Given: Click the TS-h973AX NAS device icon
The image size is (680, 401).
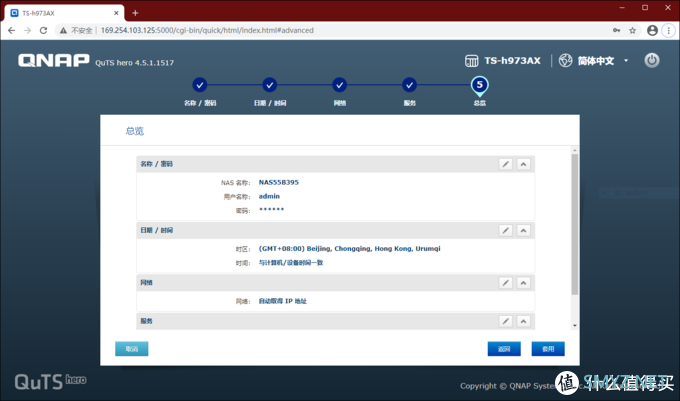Looking at the screenshot, I should point(471,61).
